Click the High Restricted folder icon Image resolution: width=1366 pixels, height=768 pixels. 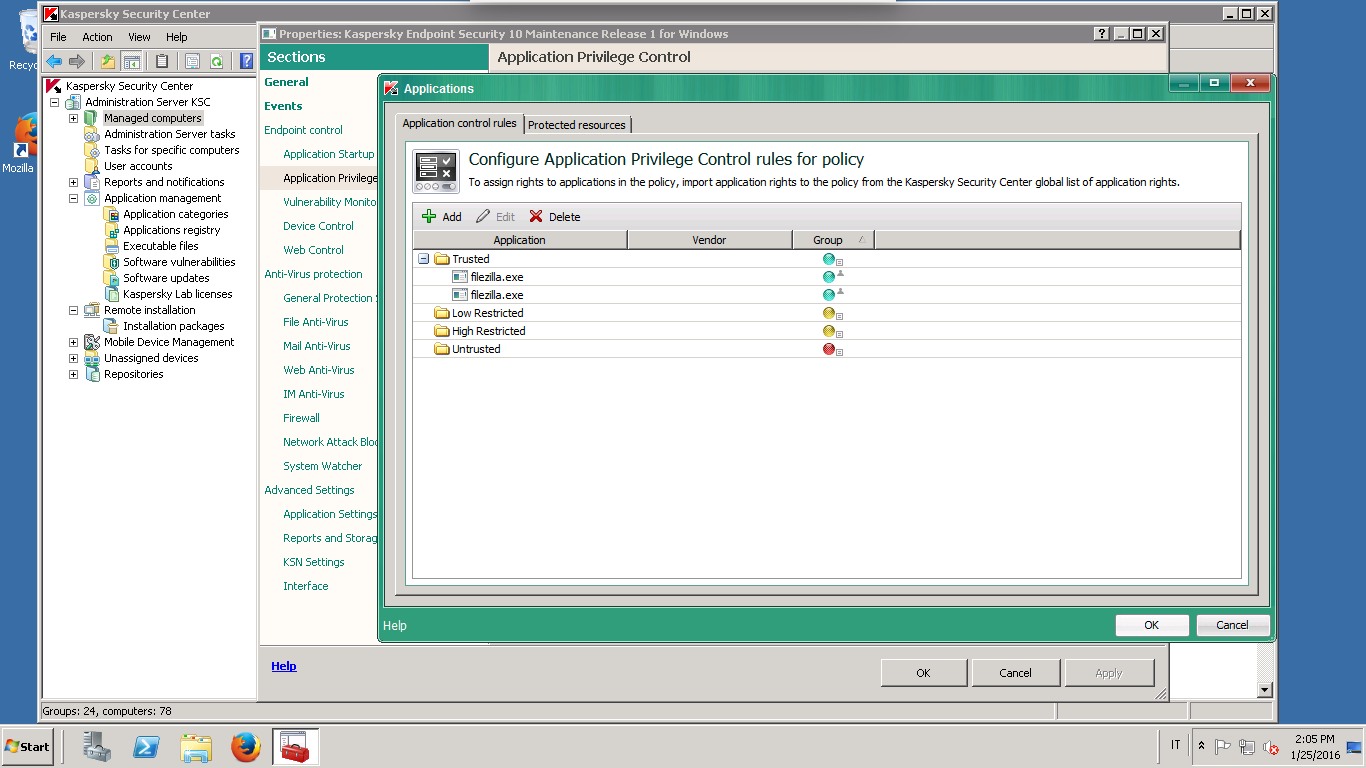[441, 331]
